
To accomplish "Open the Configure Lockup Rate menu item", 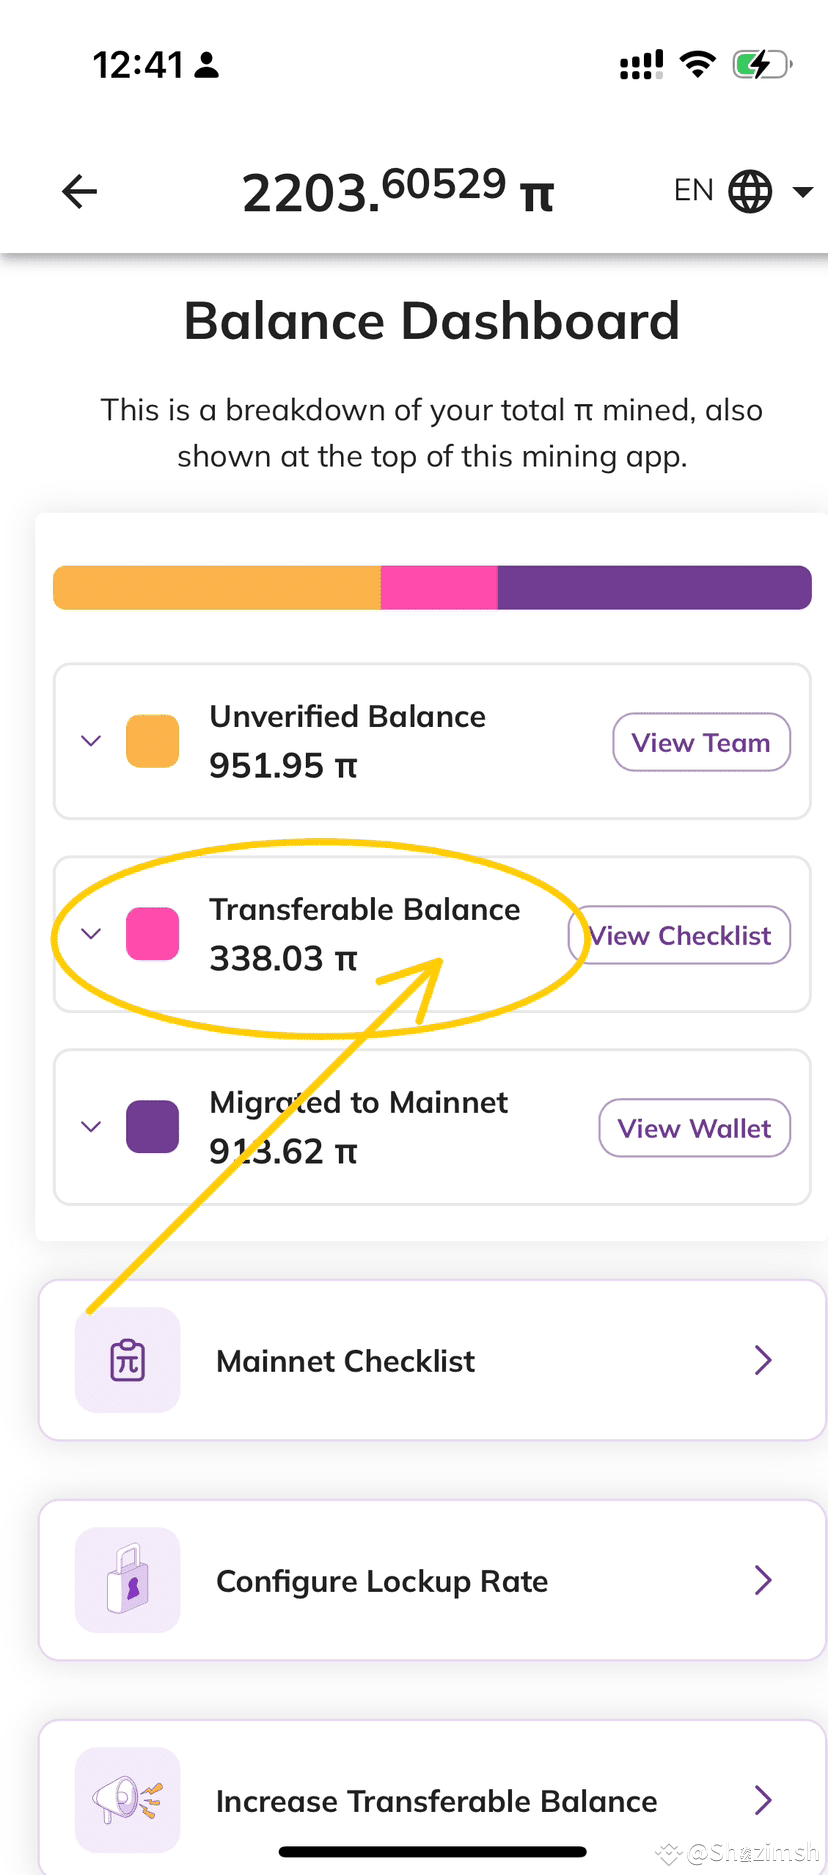I will pos(432,1580).
